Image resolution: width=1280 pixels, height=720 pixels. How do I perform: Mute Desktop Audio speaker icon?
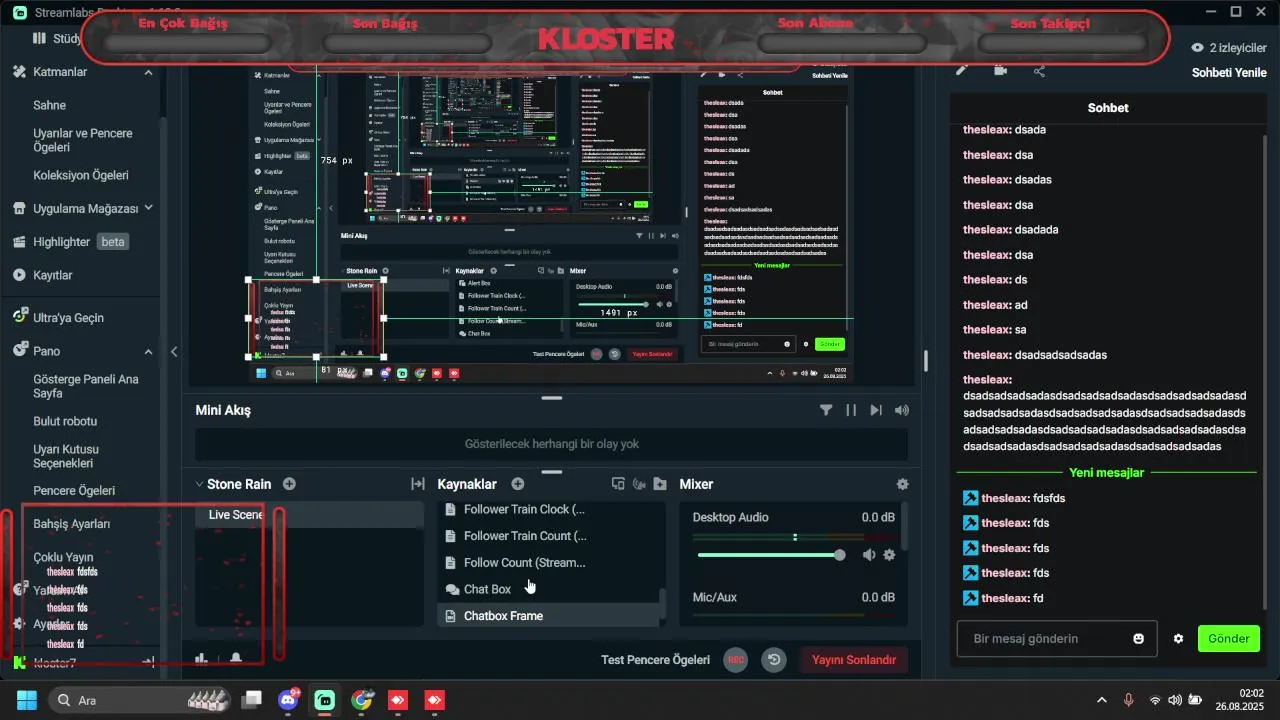869,555
